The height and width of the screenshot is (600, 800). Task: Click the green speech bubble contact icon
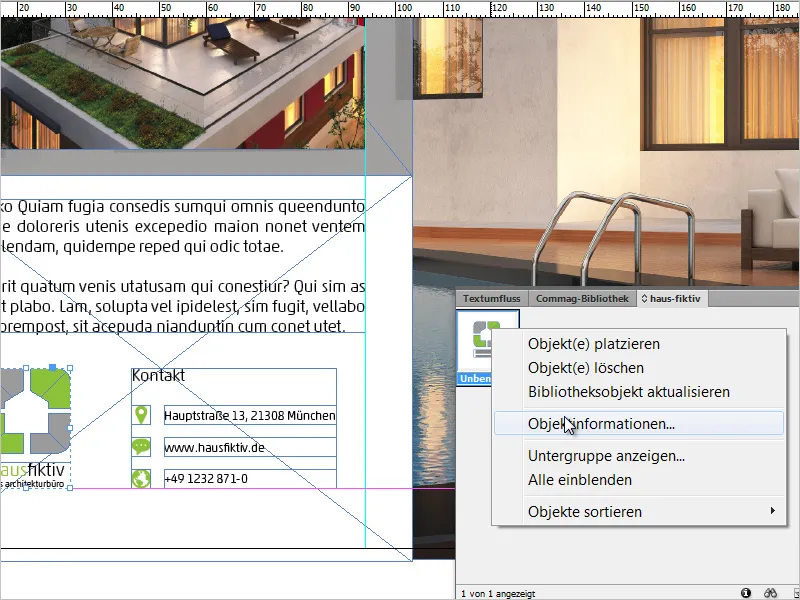click(141, 447)
